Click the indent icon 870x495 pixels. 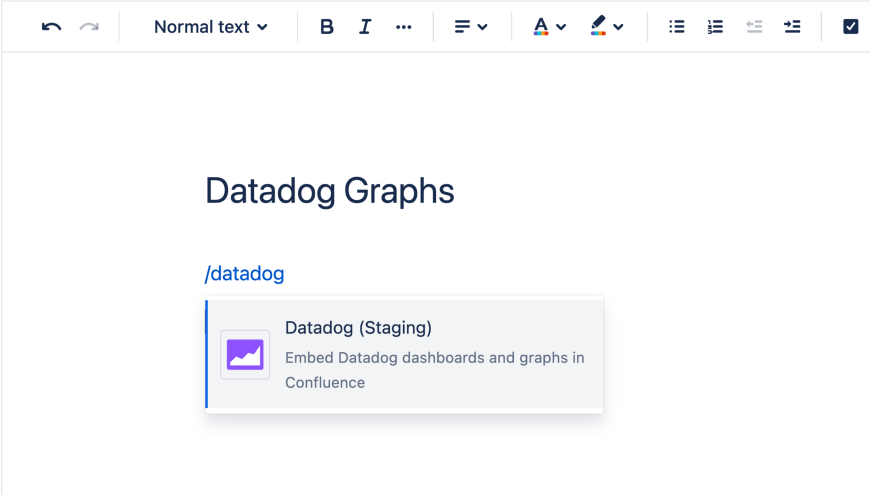792,27
